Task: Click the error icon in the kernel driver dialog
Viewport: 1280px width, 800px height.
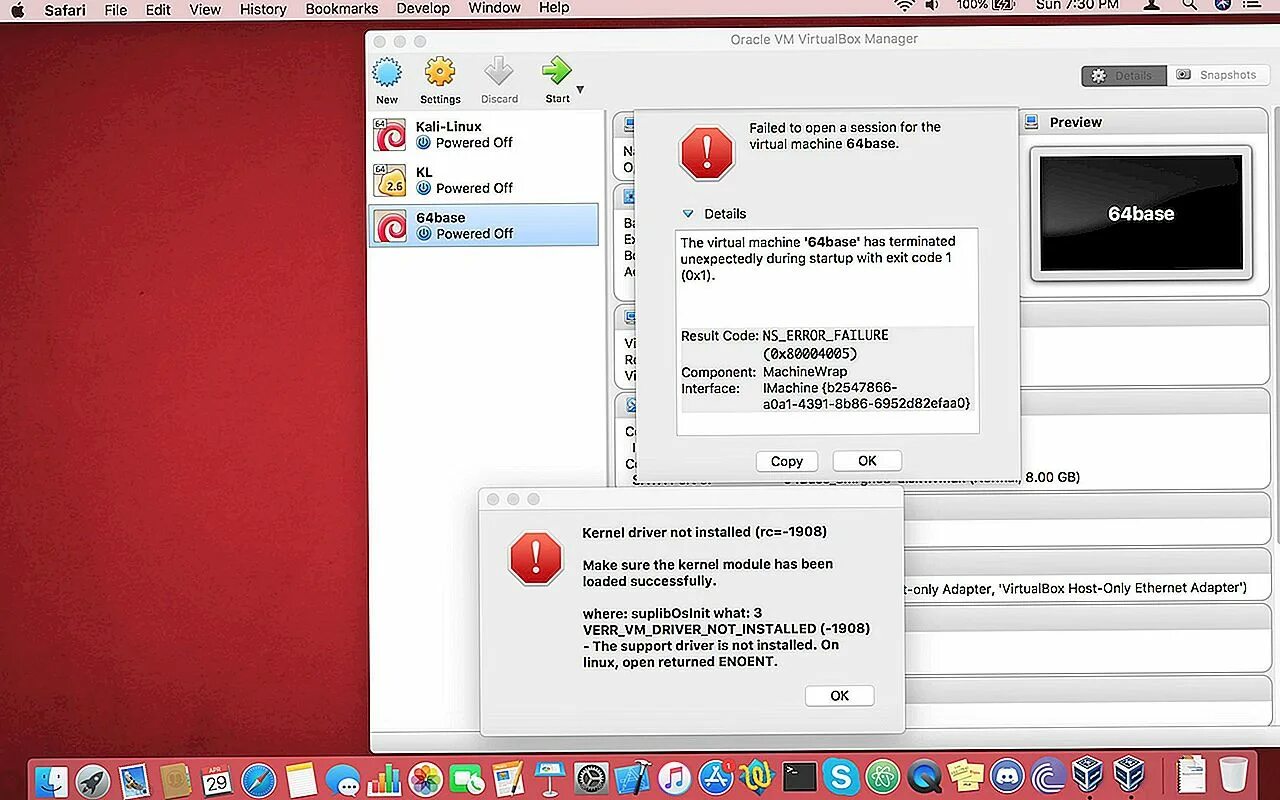Action: click(536, 557)
